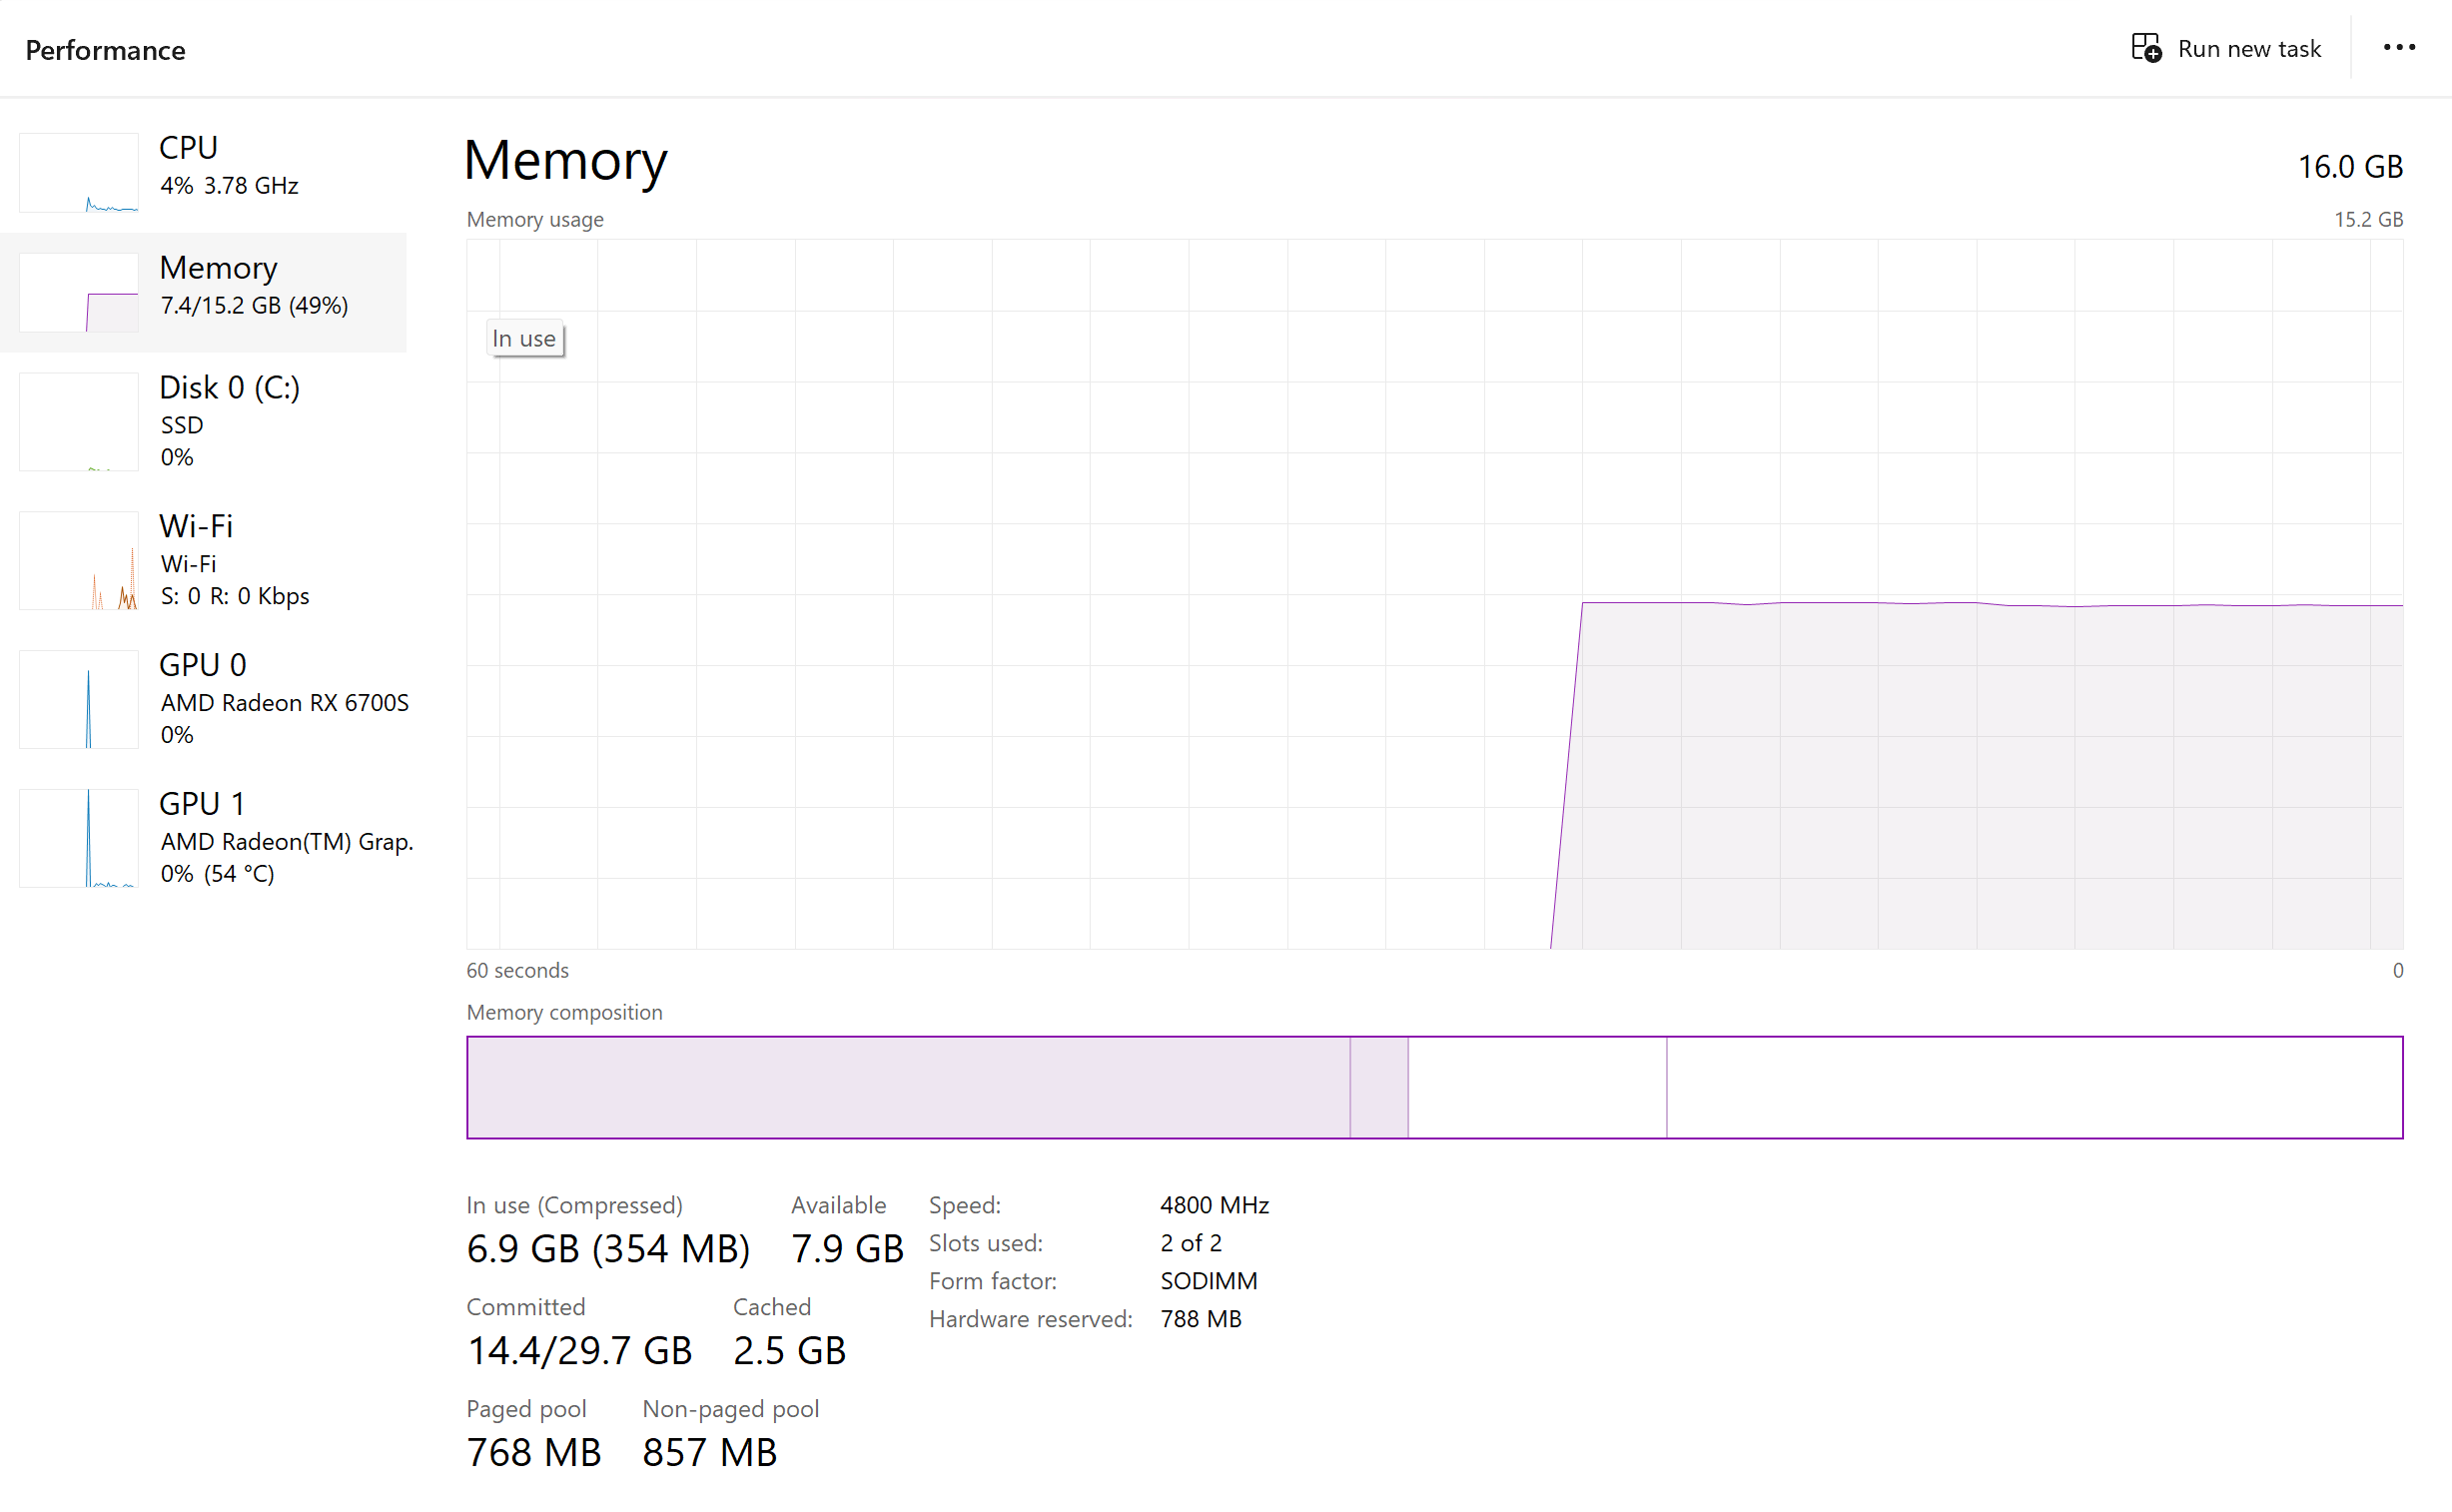Select the GPU 0 graph thumbnail

tap(79, 700)
